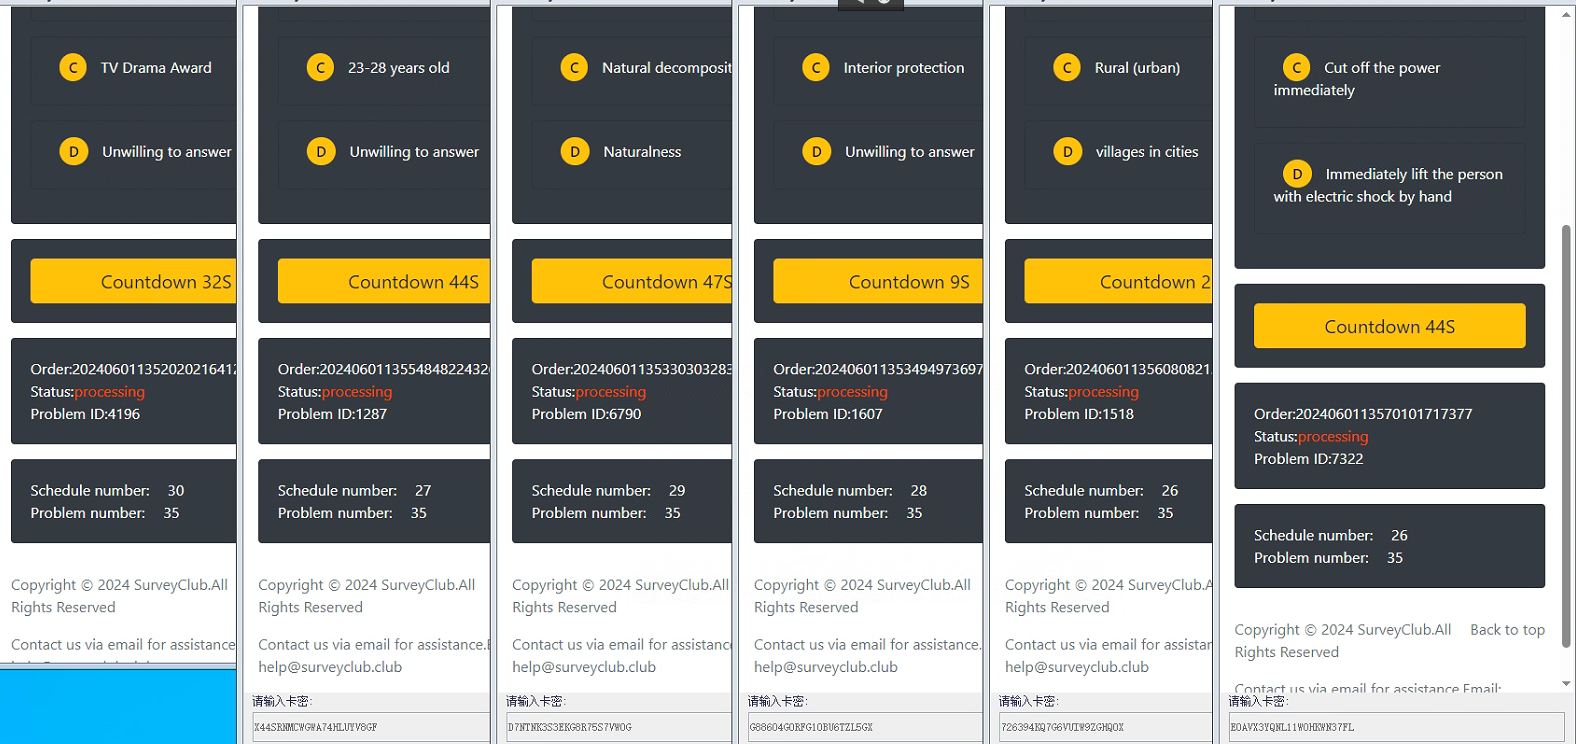The height and width of the screenshot is (744, 1576).
Task: Pick Cut off the power immediately answer
Action: [1389, 82]
